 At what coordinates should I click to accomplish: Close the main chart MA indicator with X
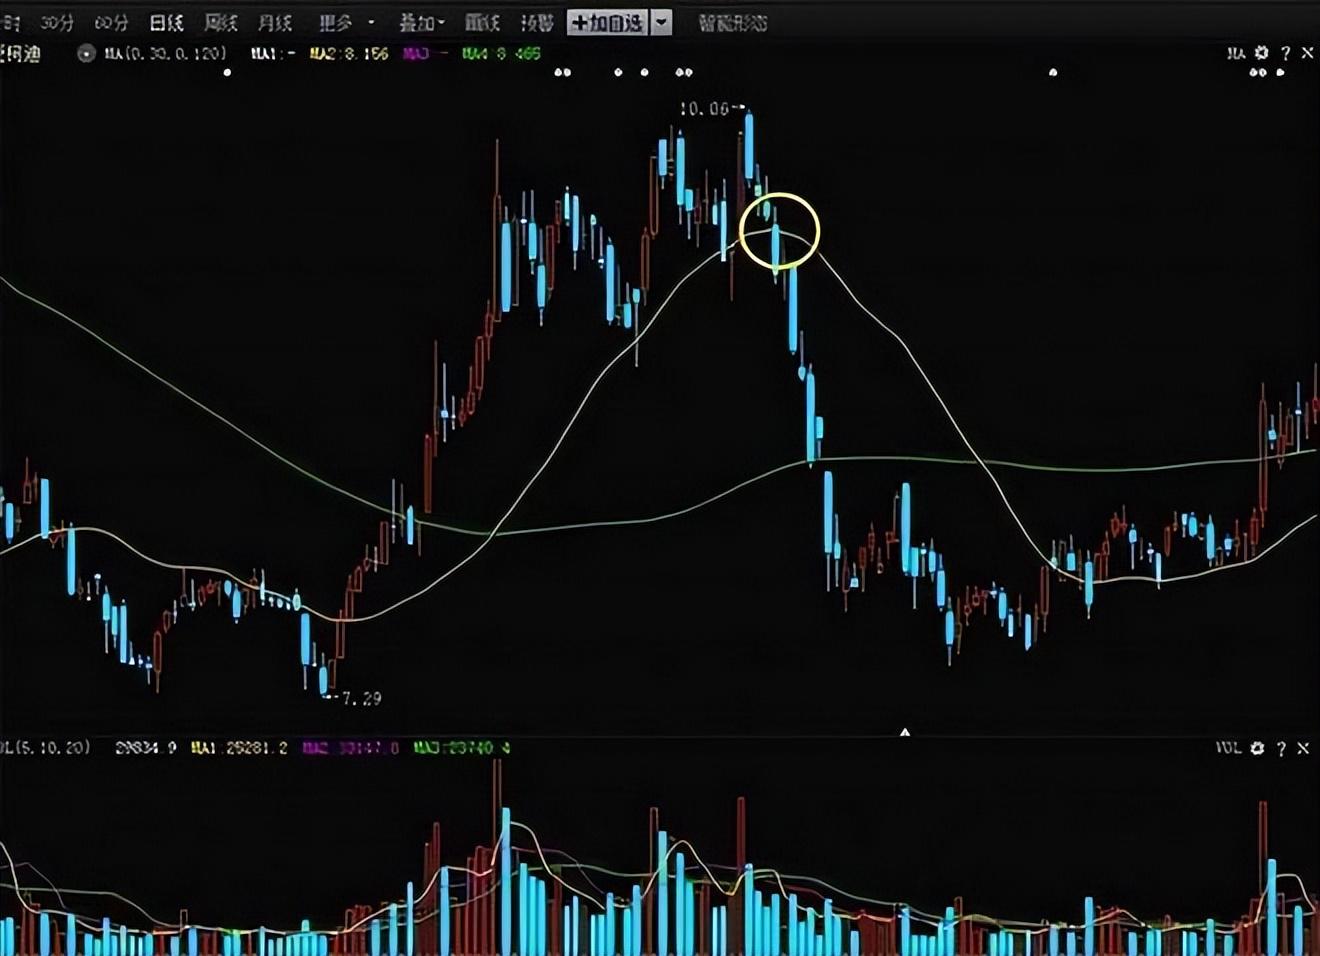[x=1307, y=53]
